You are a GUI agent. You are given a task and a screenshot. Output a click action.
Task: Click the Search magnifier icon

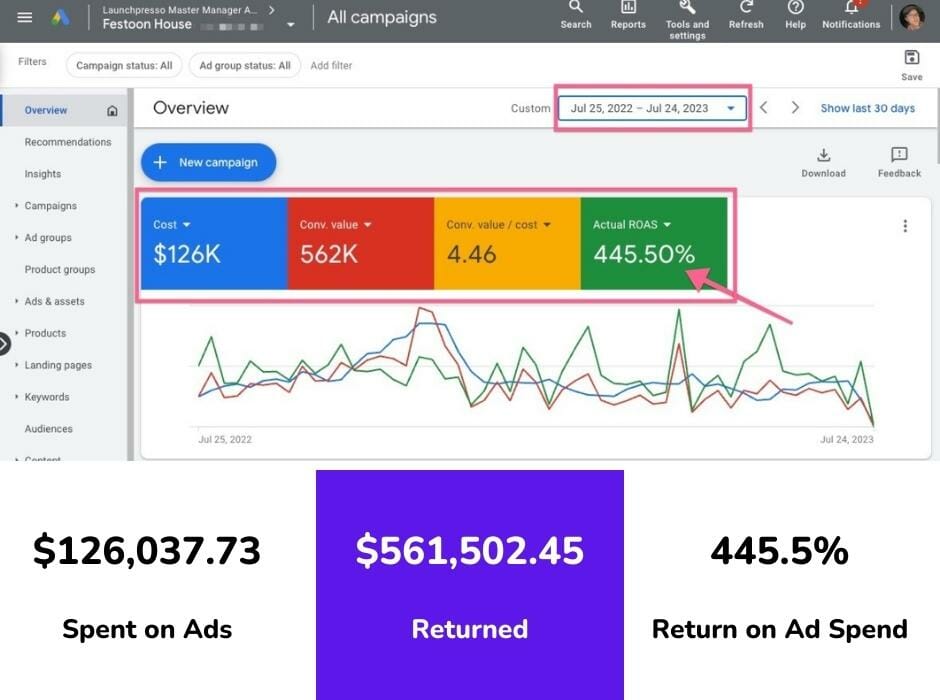(576, 7)
